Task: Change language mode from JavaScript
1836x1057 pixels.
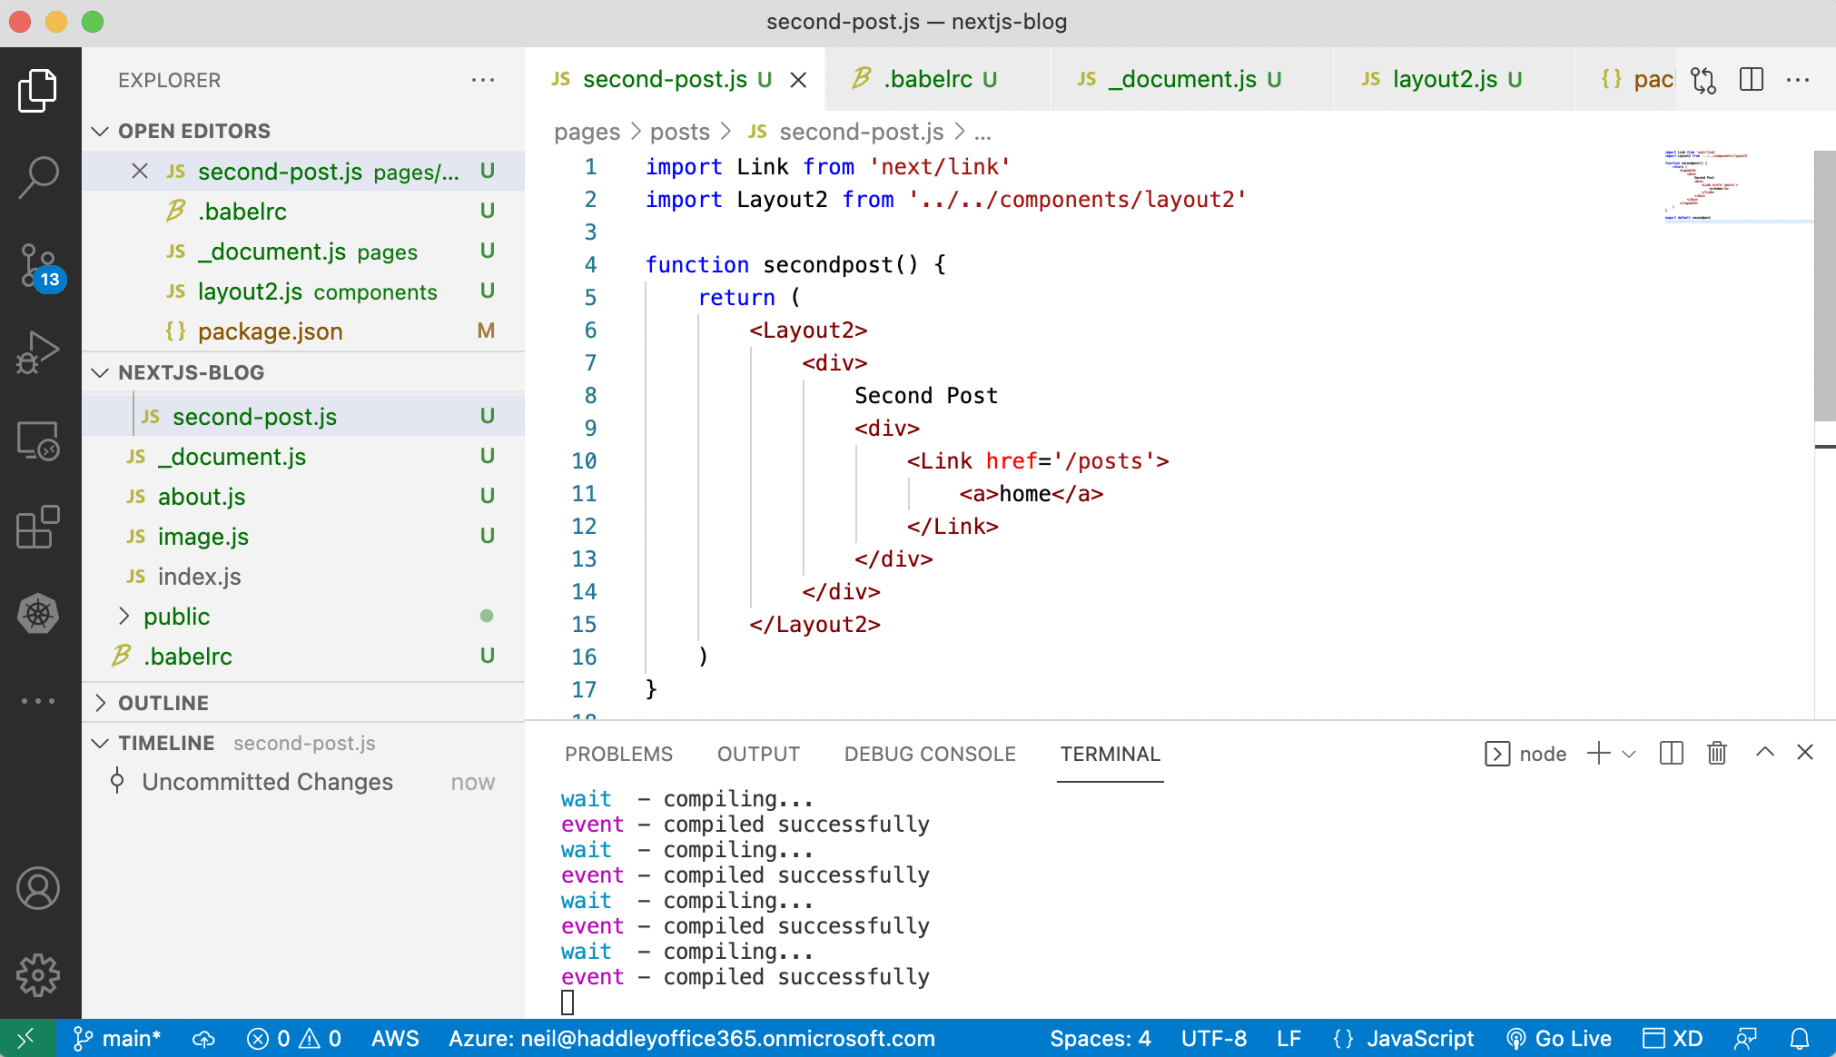Action: (x=1419, y=1039)
